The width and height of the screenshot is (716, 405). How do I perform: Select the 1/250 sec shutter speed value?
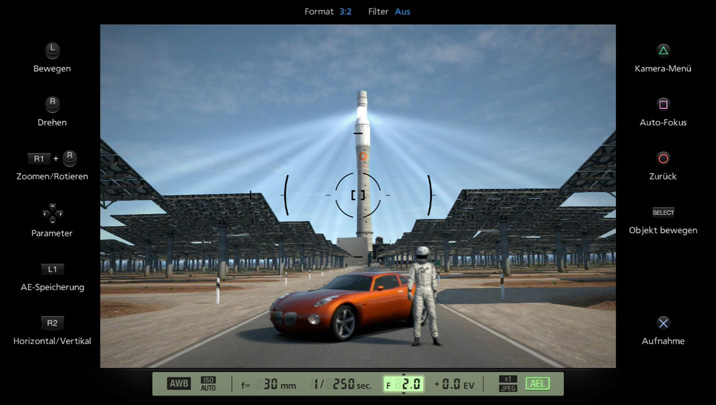tap(339, 384)
